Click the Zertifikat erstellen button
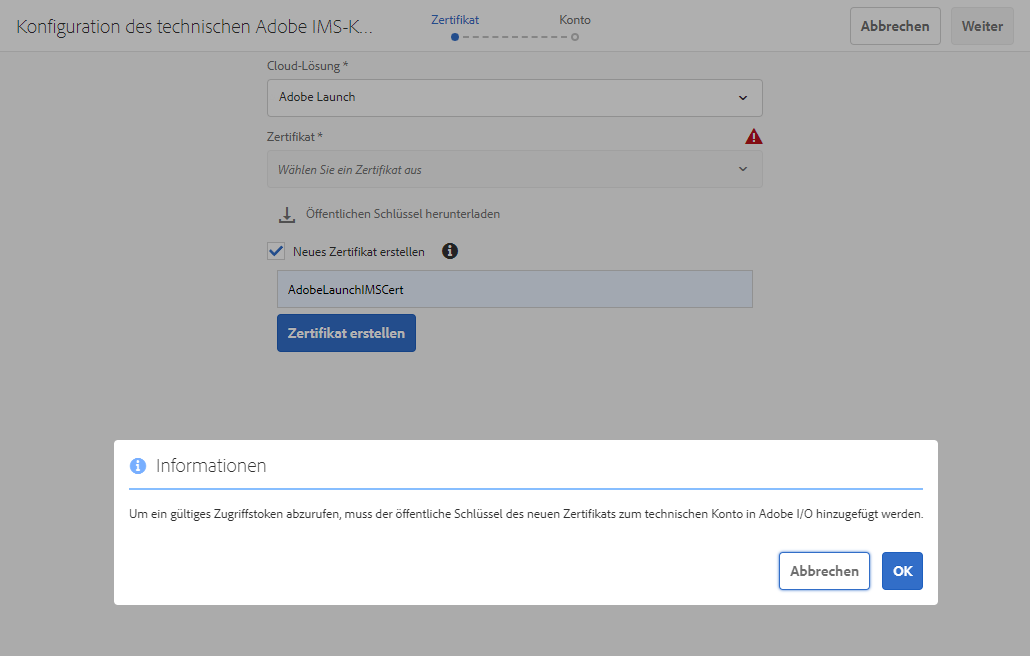 coord(346,333)
